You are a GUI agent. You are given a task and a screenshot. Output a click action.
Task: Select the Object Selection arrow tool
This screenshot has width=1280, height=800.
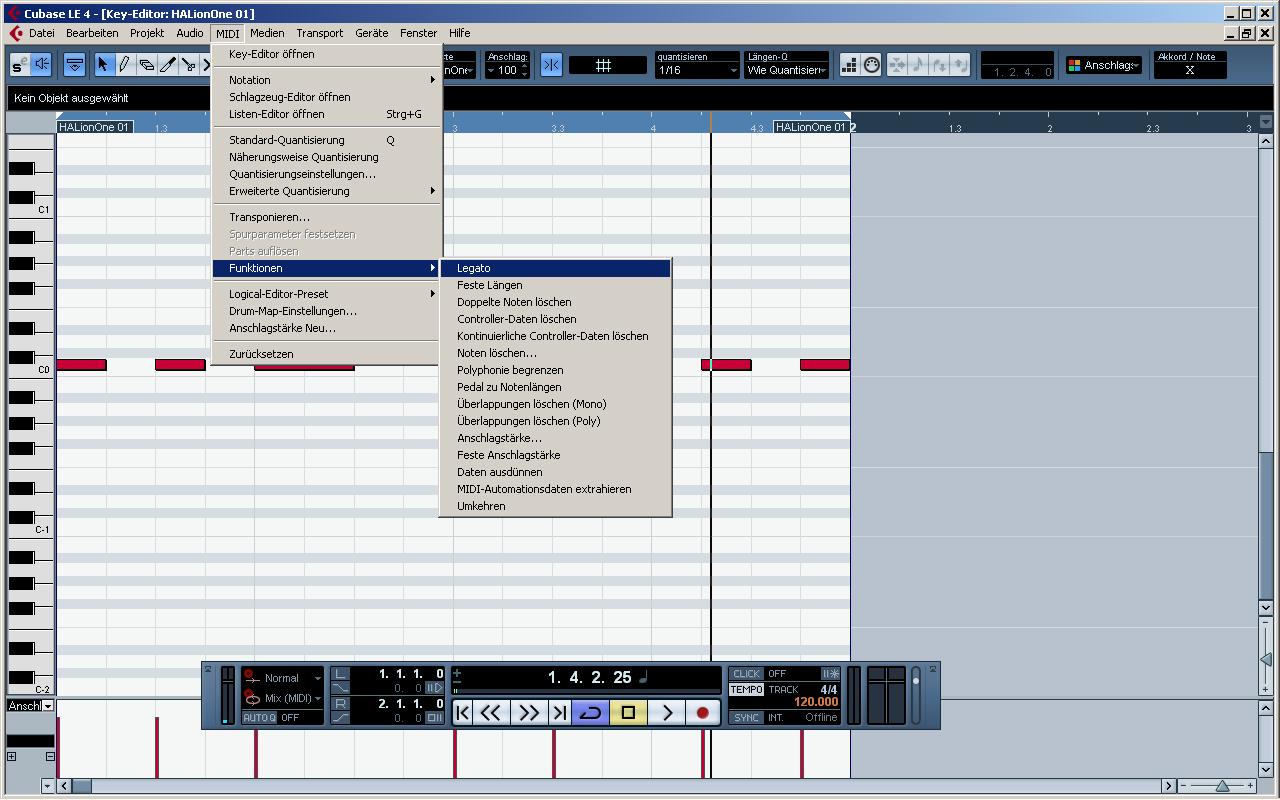104,65
